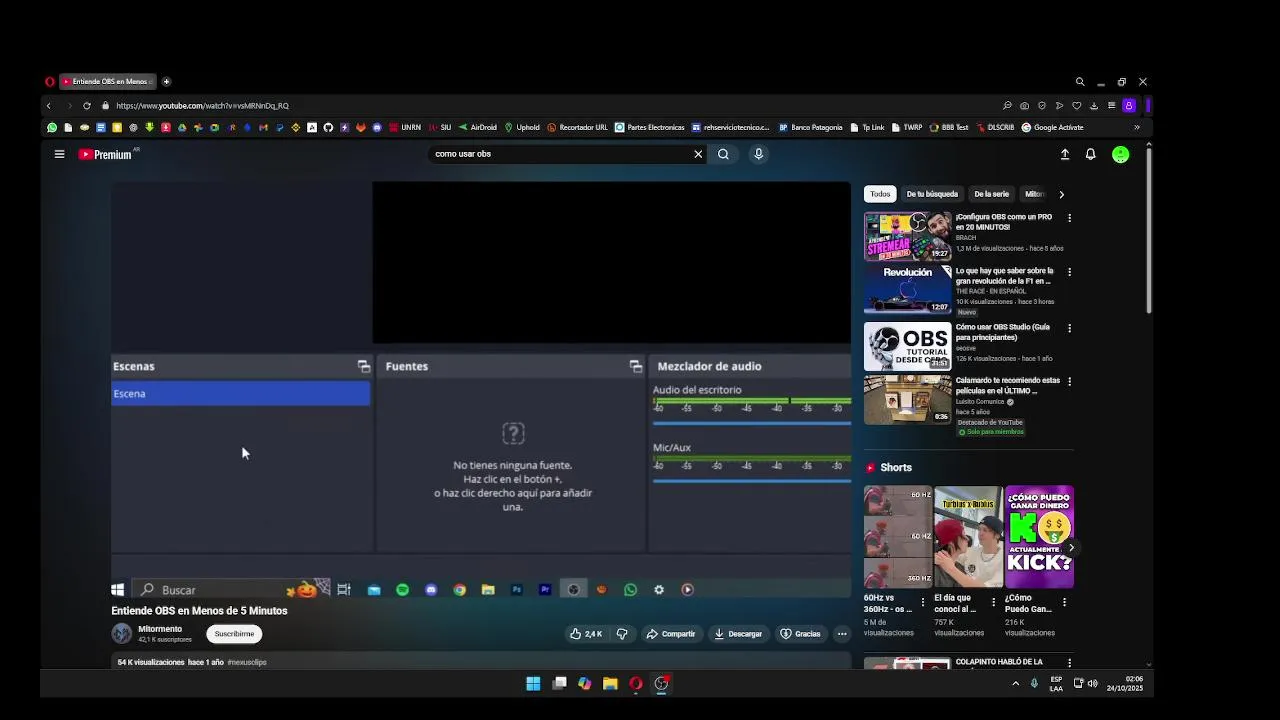Screen dimensions: 1280x720
Task: Select the 'Escena' row in the video
Action: (x=241, y=394)
